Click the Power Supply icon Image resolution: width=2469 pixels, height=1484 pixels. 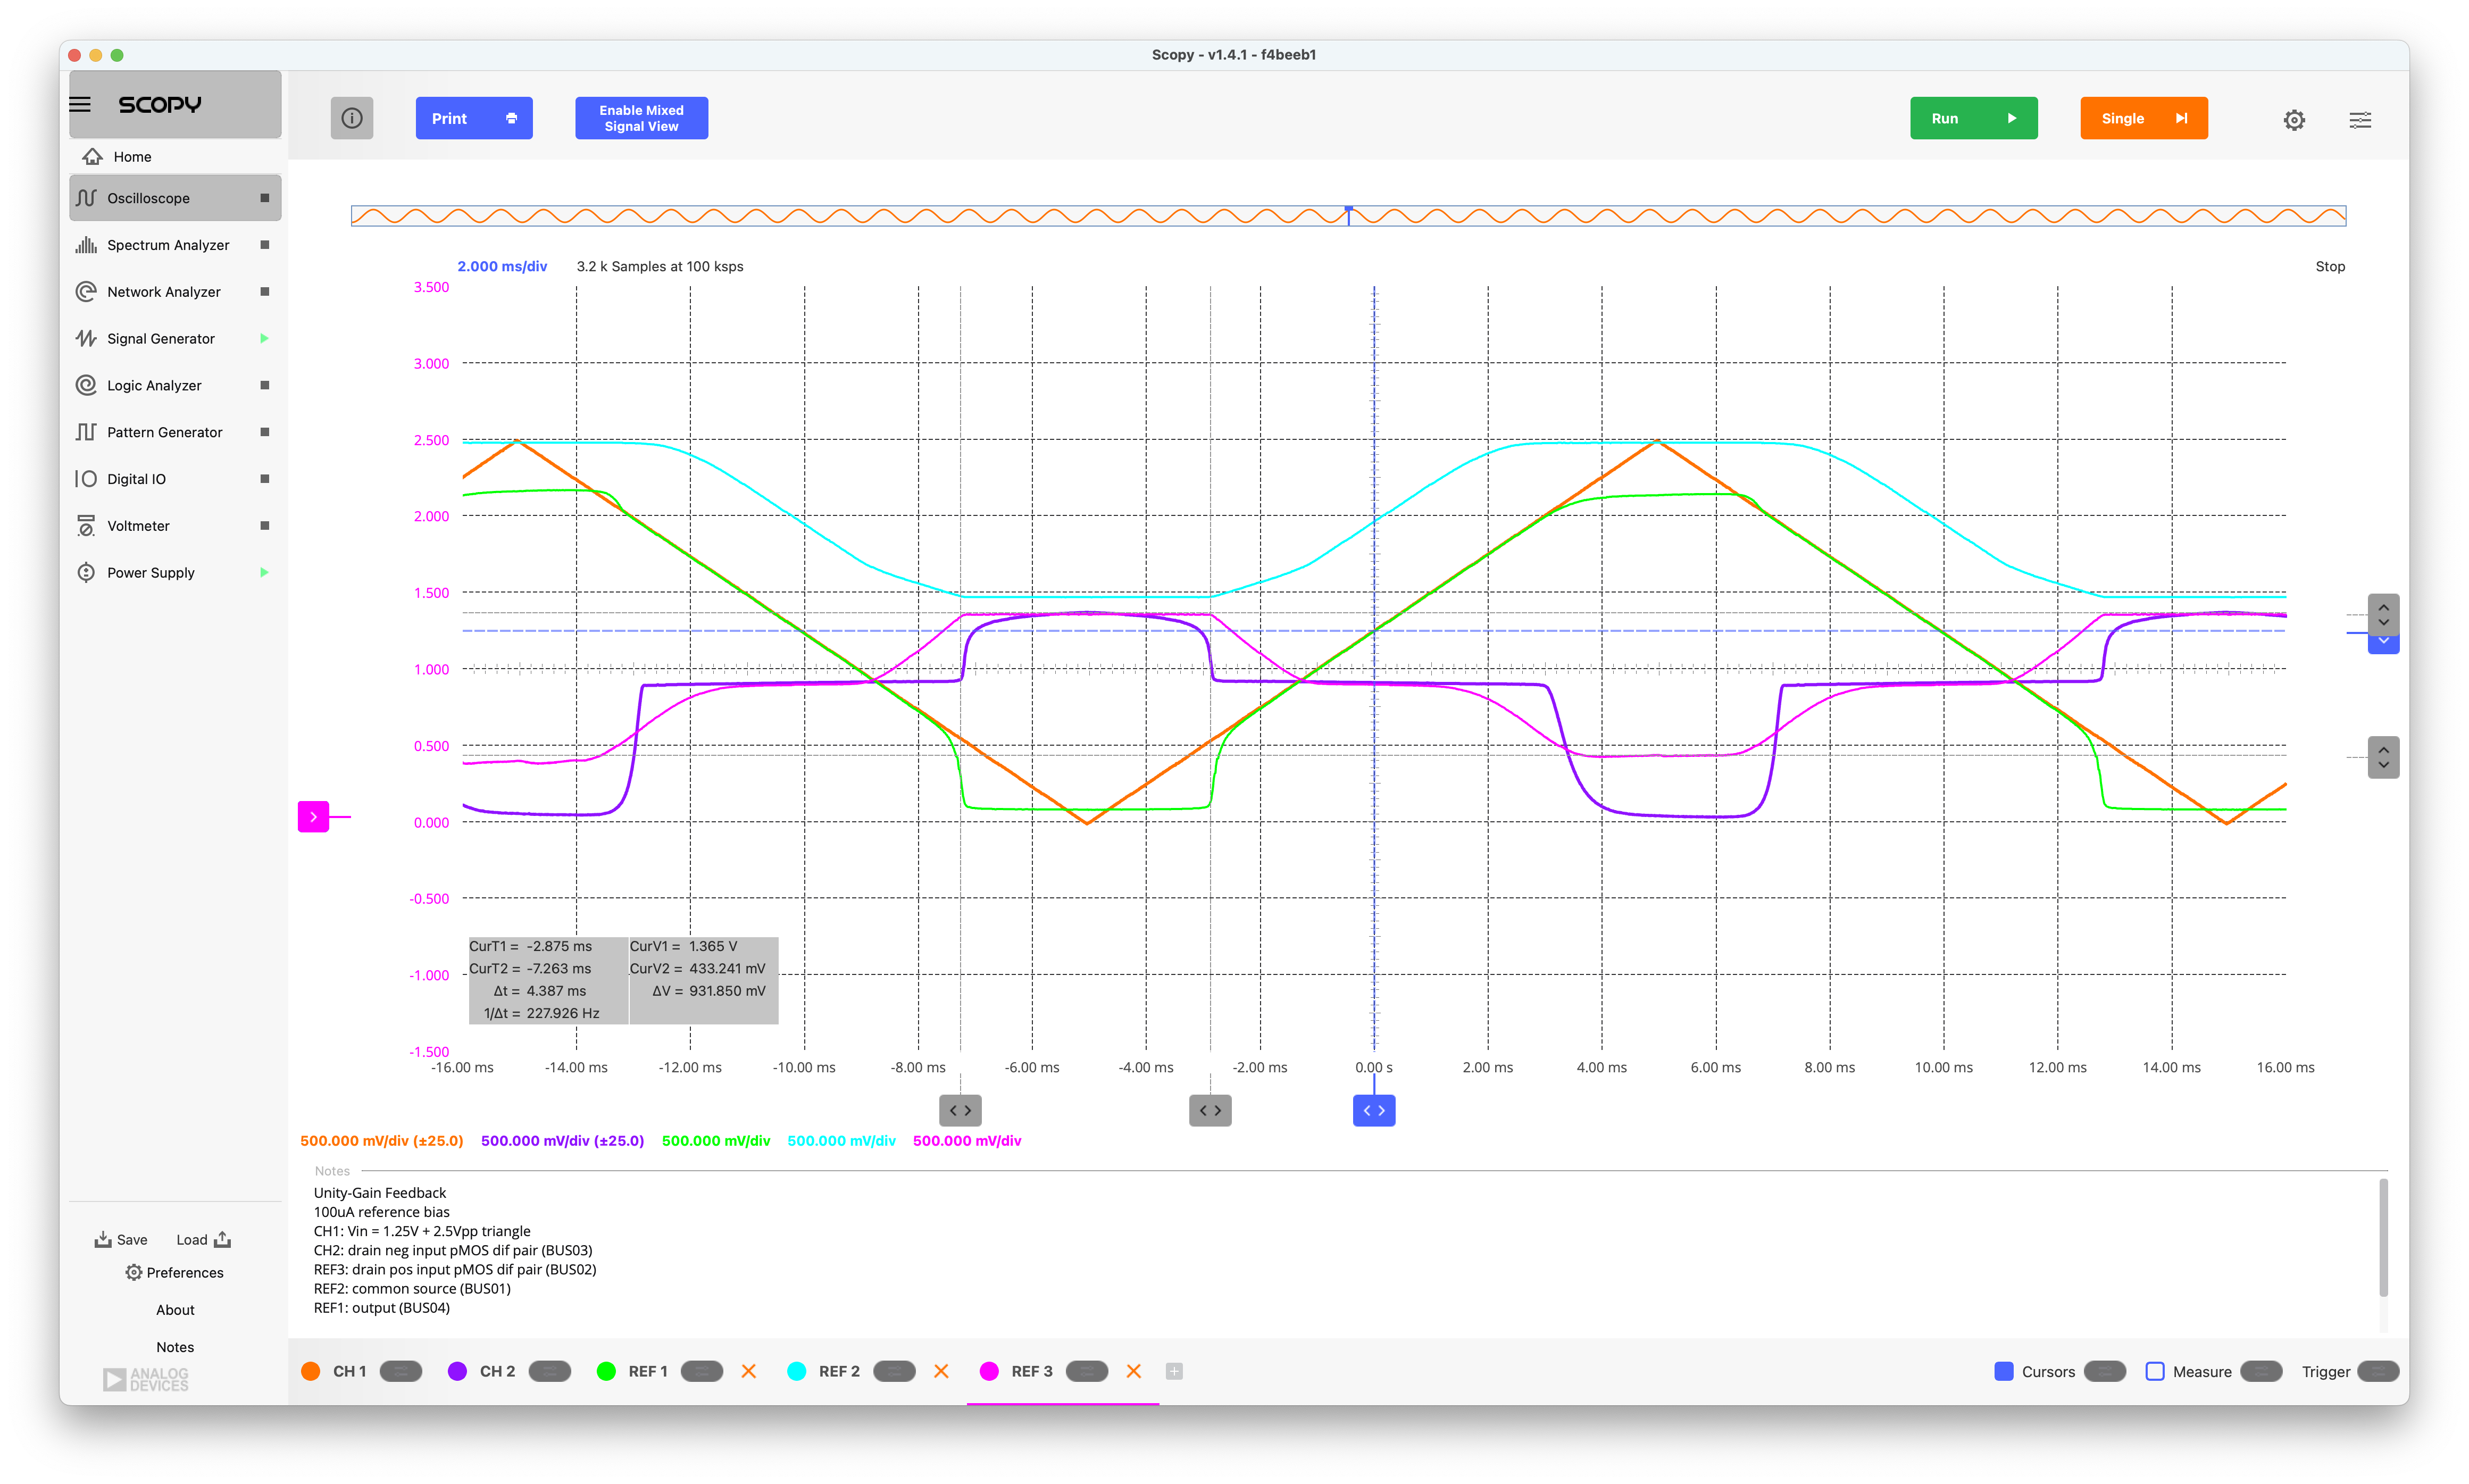86,573
